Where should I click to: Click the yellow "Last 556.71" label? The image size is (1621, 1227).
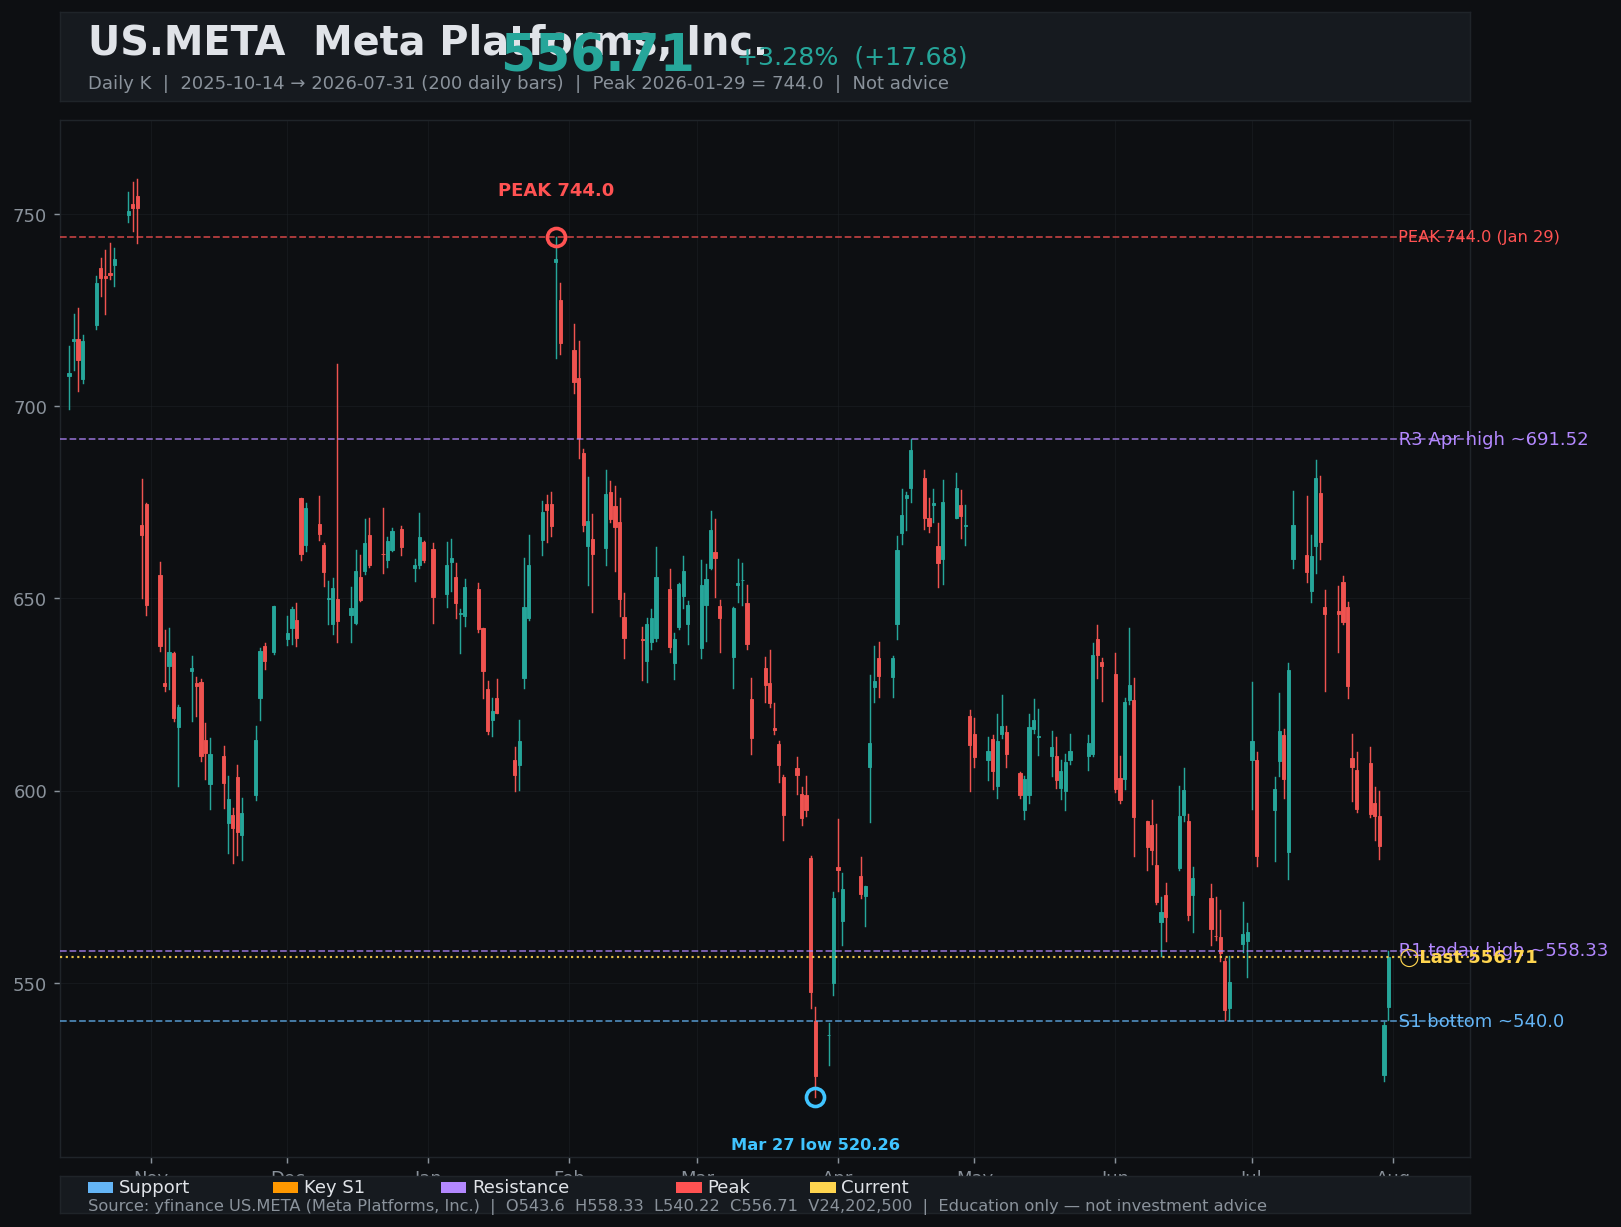1478,958
